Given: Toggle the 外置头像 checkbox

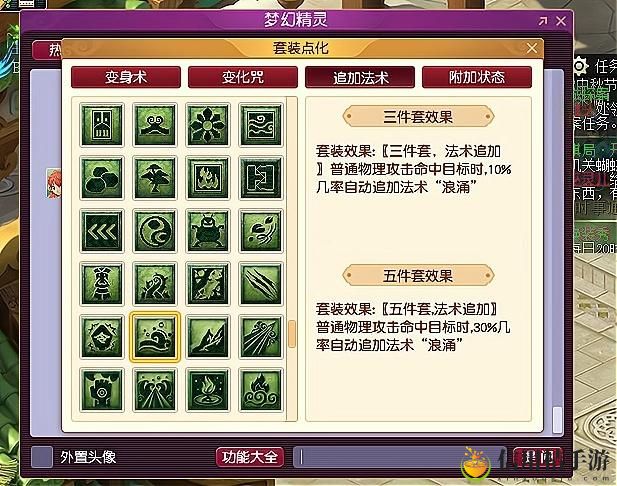Looking at the screenshot, I should 42,457.
